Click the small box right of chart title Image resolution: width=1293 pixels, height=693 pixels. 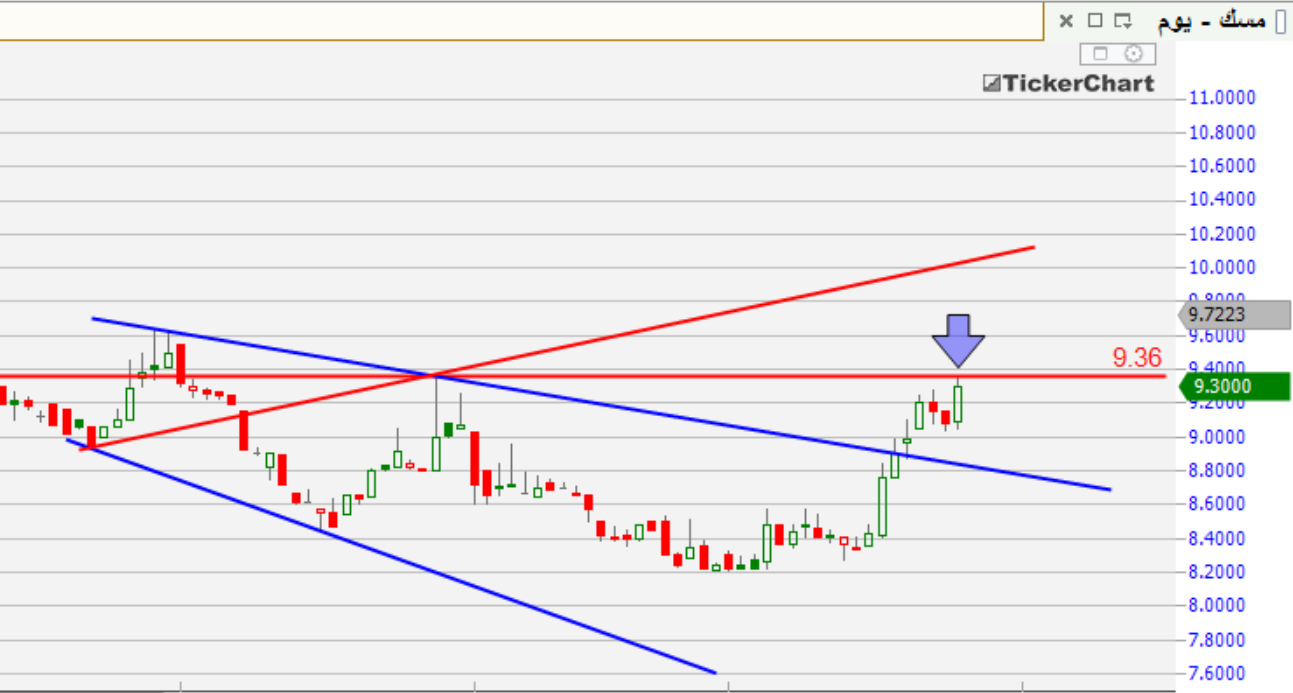point(1281,21)
